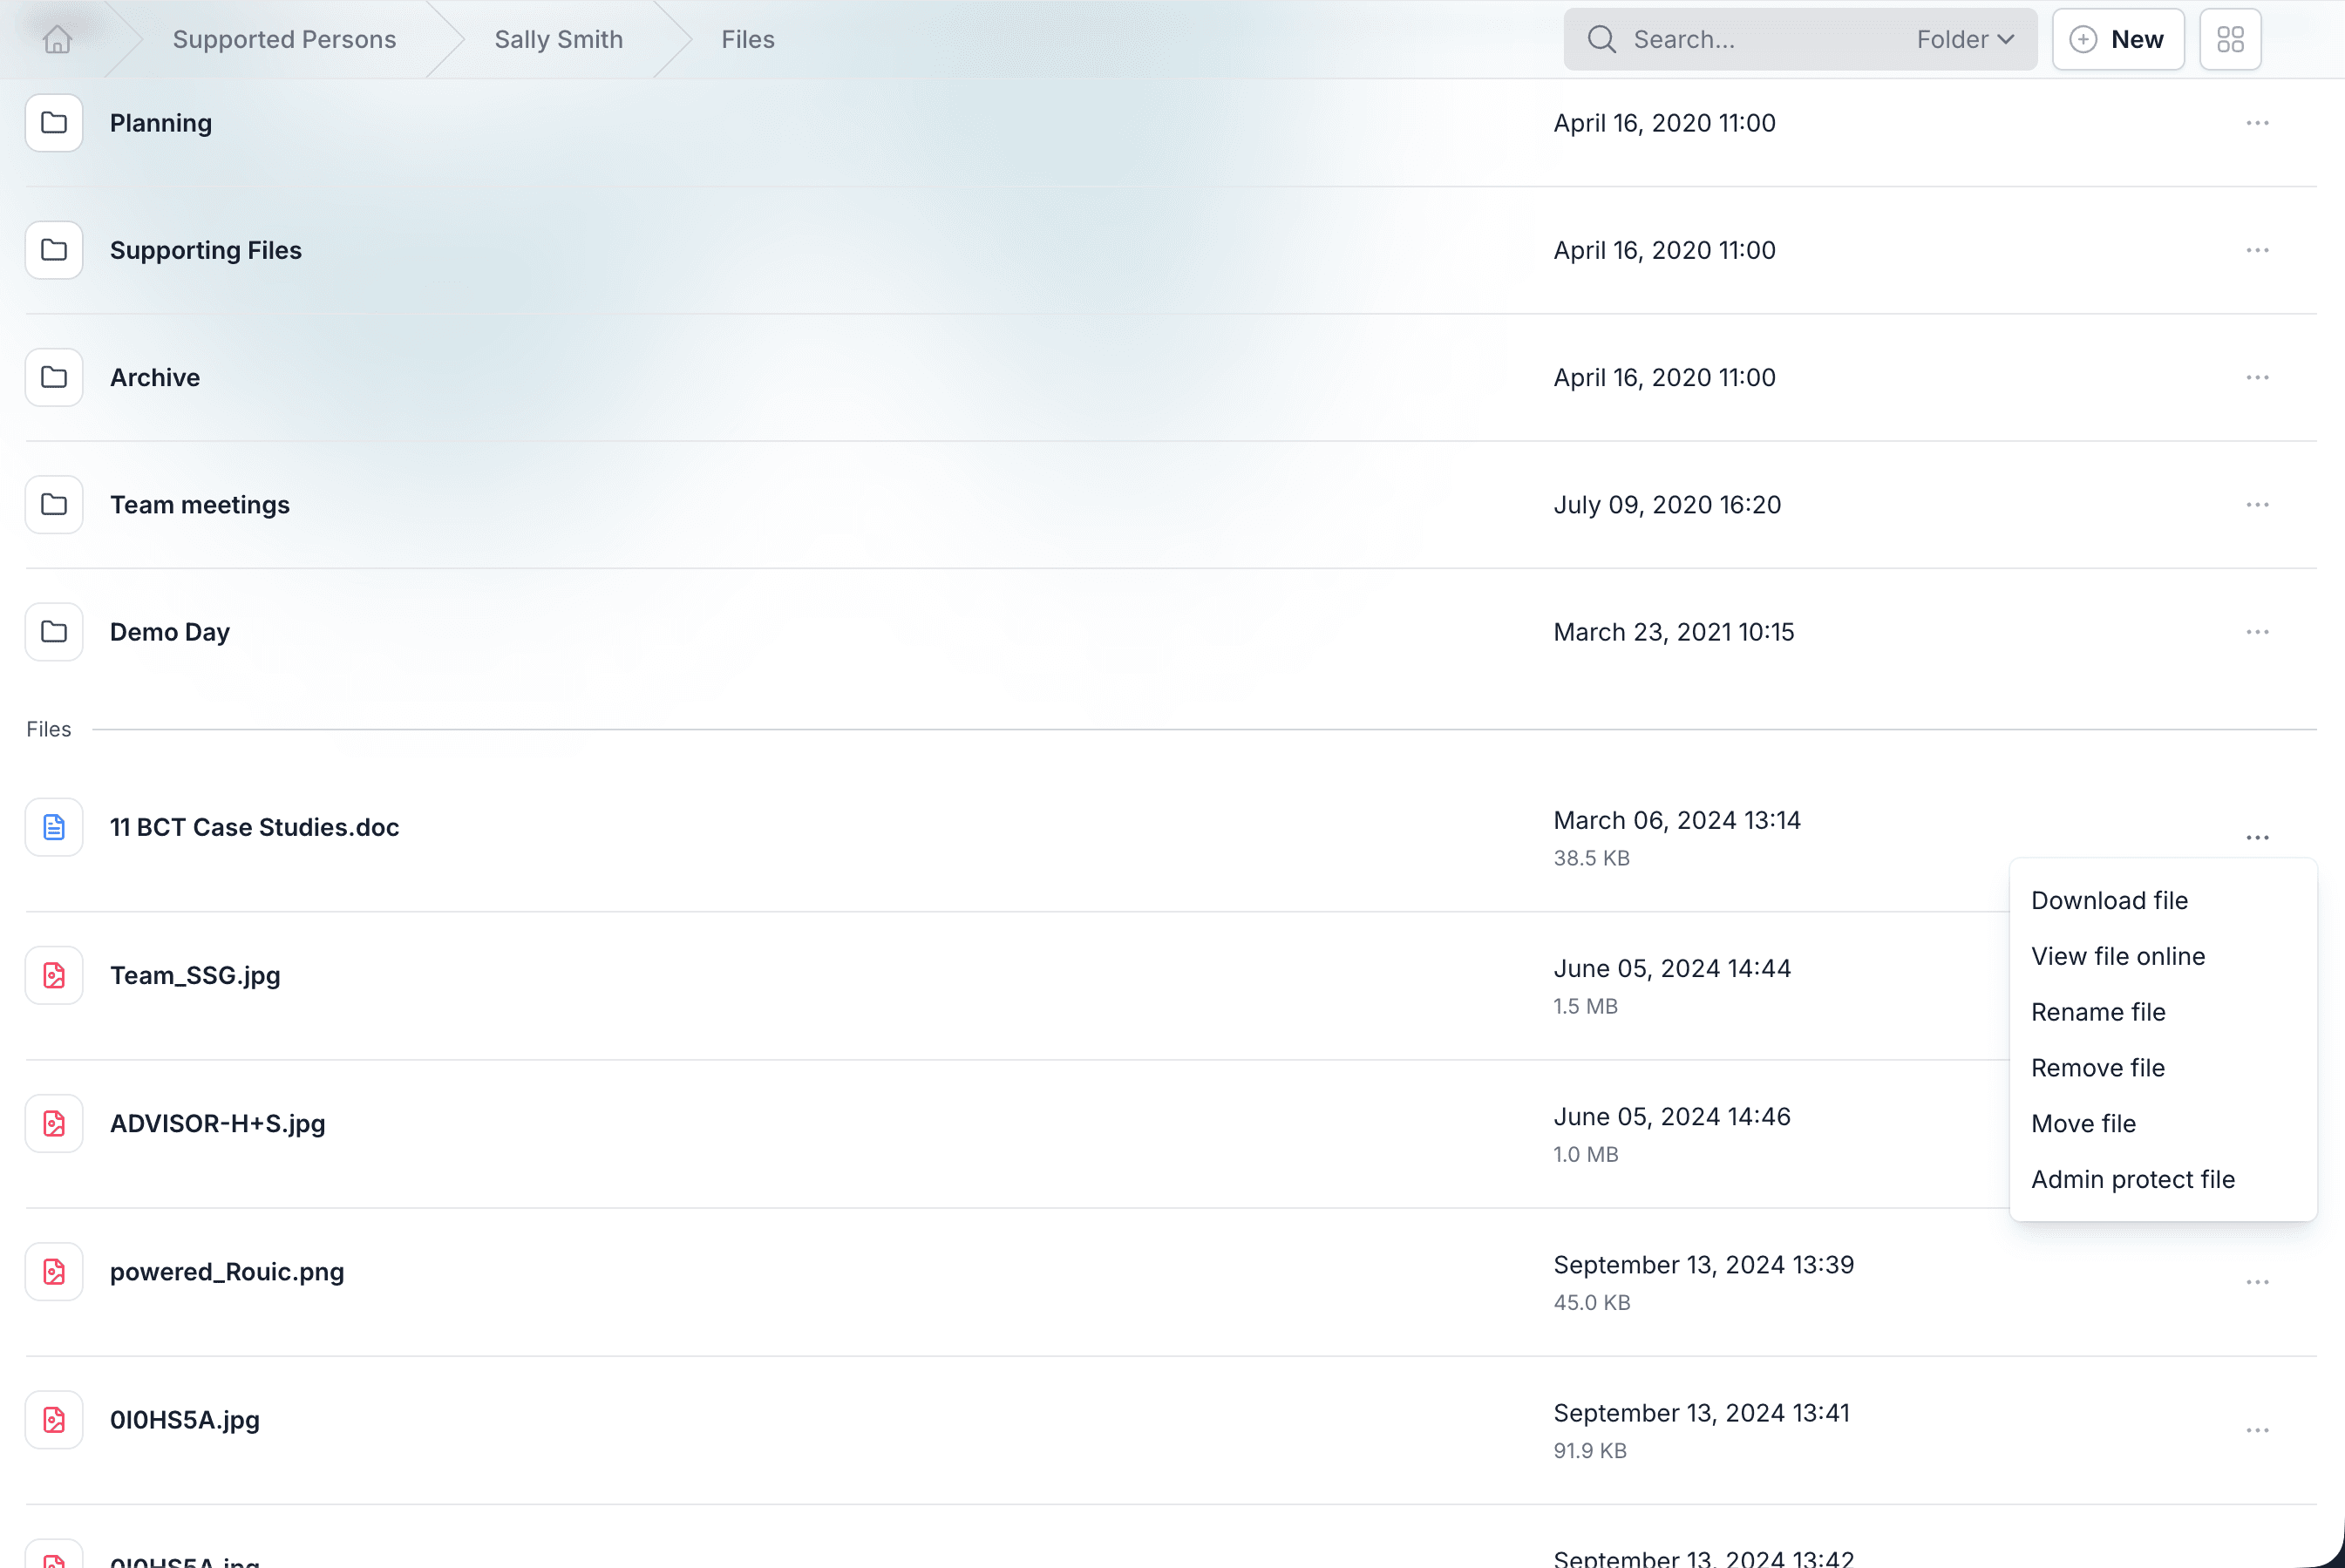Choose Rename file in context menu
Viewport: 2345px width, 1568px height.
(x=2098, y=1012)
